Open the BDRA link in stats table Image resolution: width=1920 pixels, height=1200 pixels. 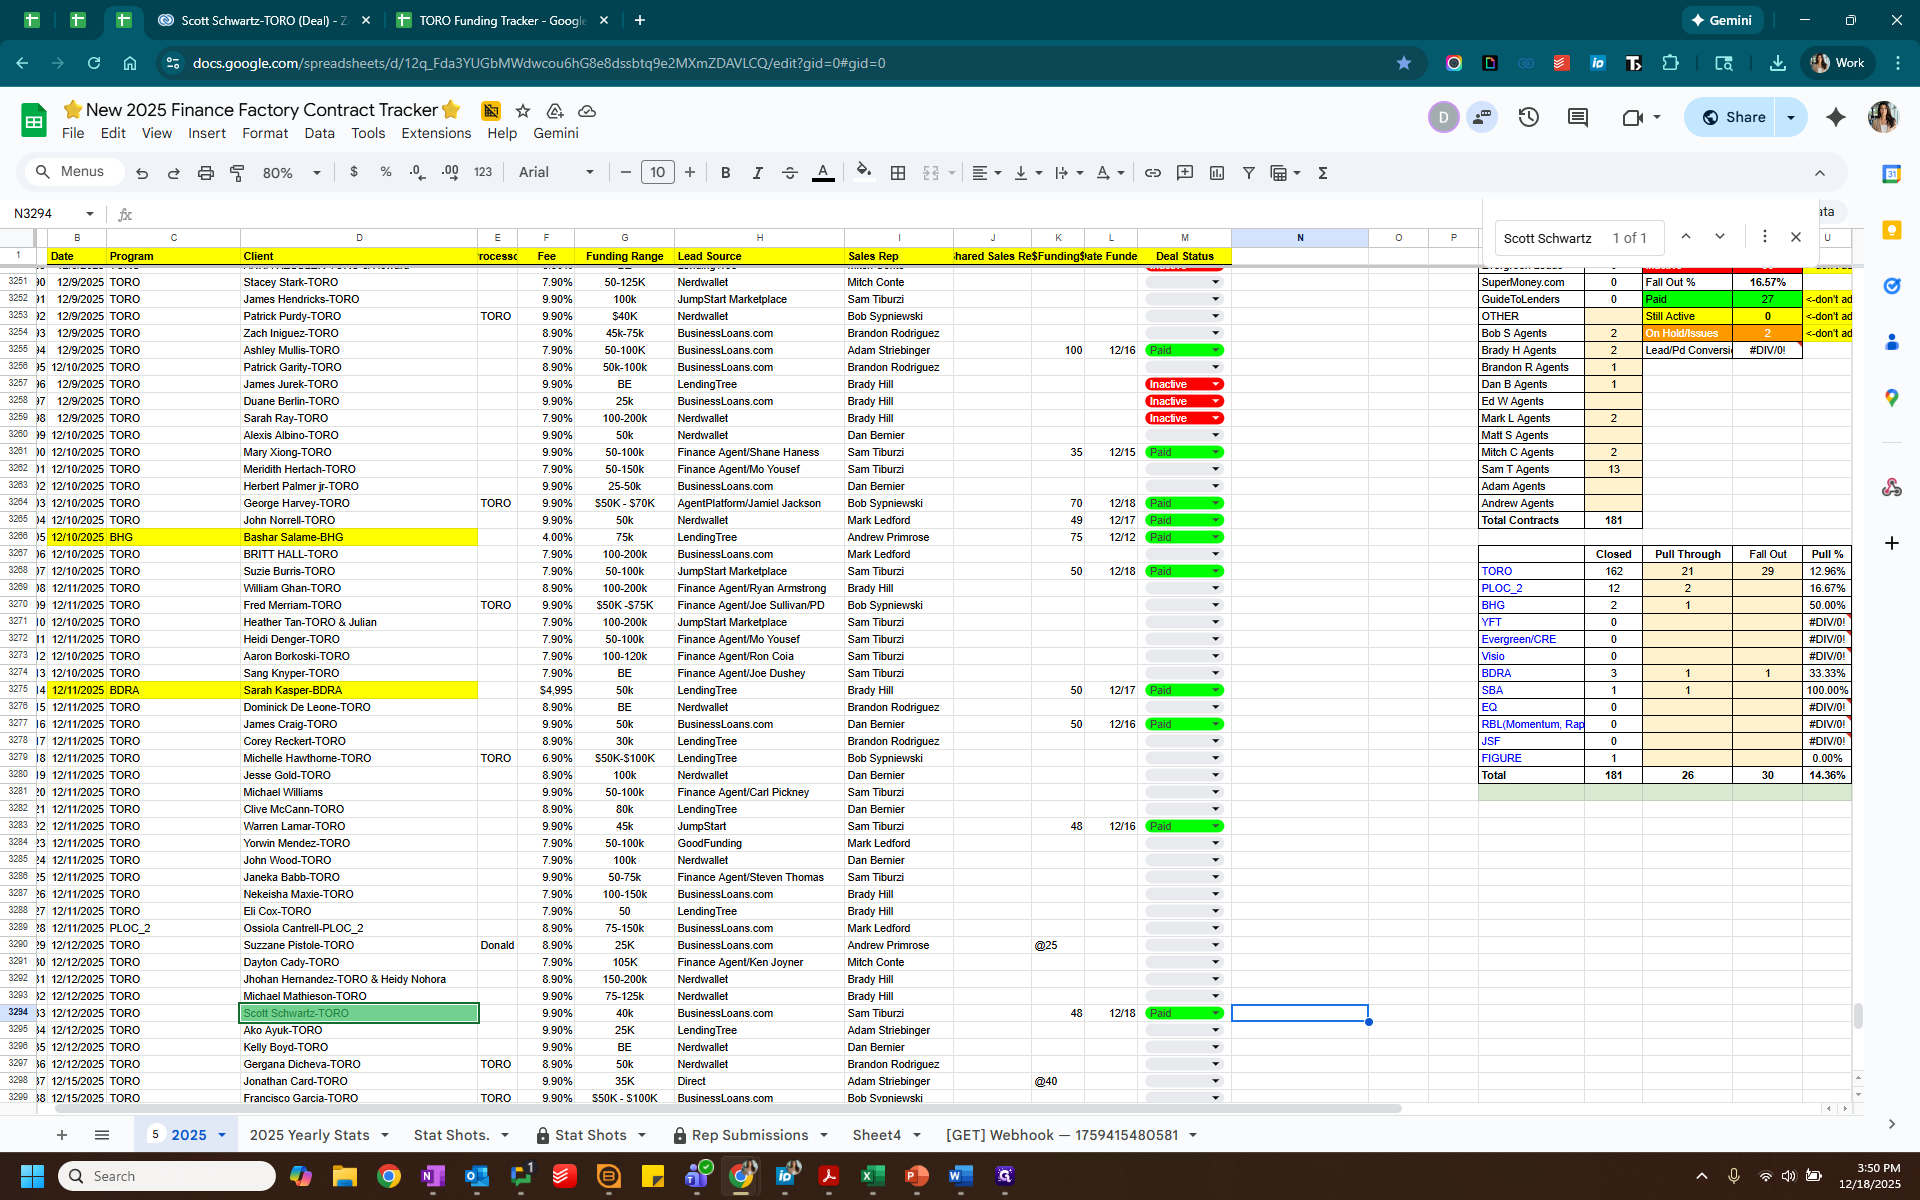coord(1496,673)
